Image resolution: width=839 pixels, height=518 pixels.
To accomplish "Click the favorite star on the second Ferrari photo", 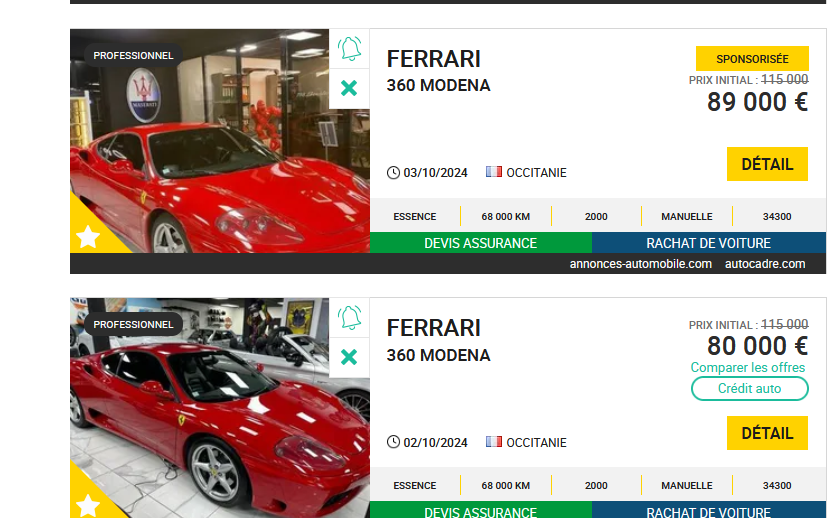I will pos(88,506).
